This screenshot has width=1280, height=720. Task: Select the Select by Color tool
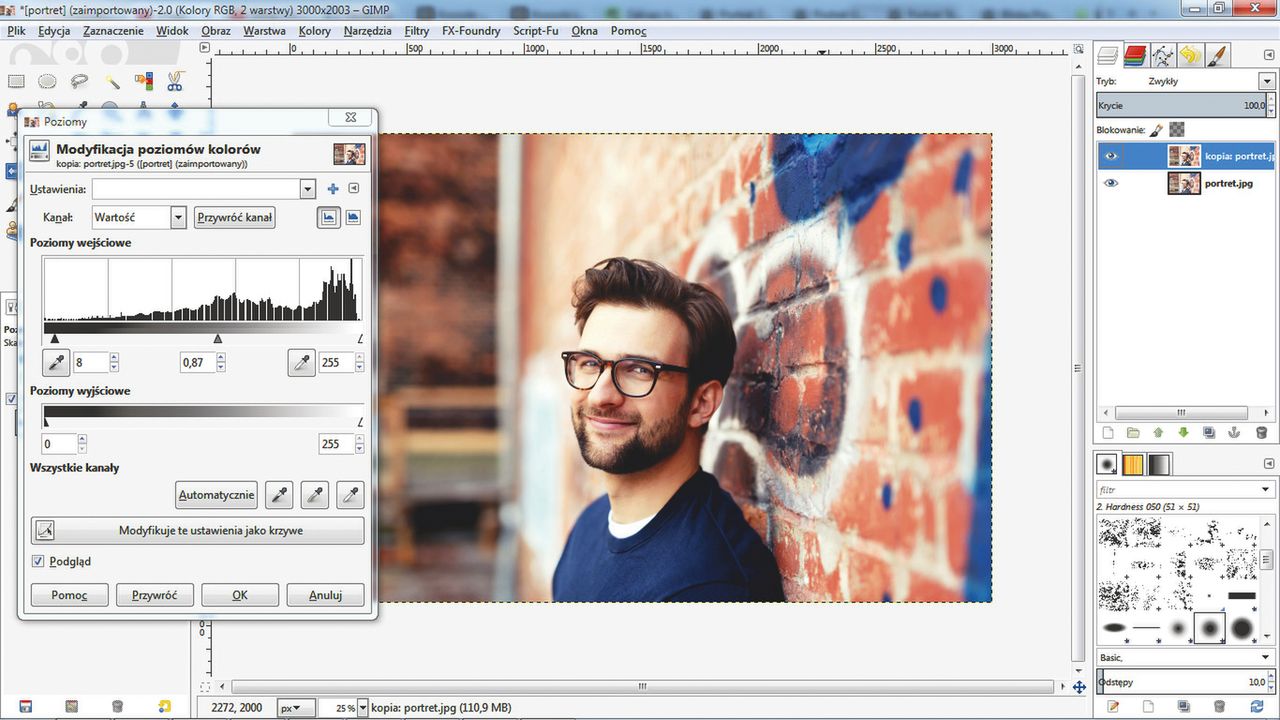click(143, 81)
